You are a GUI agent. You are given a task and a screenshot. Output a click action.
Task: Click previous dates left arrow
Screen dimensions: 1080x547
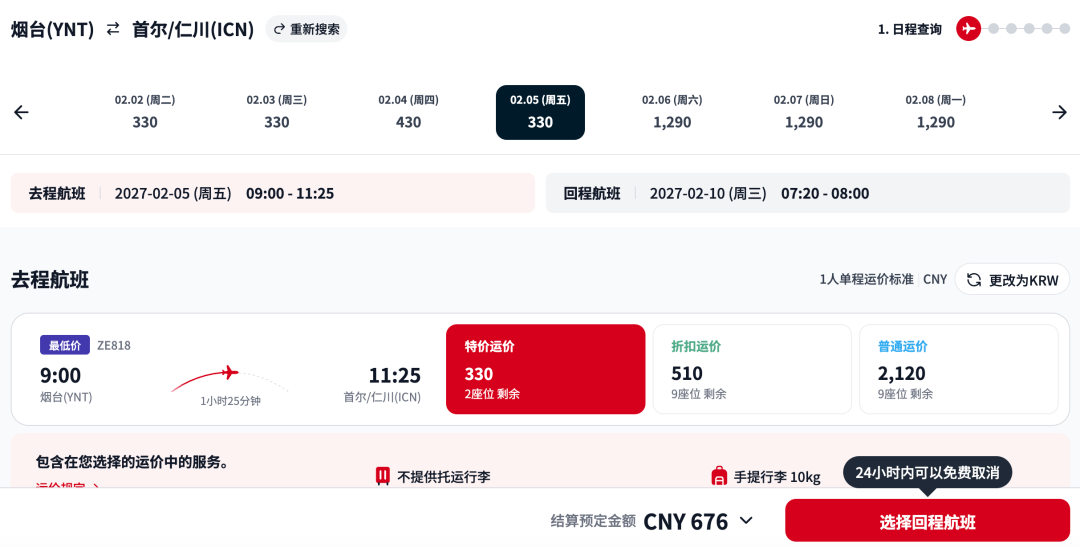coord(21,112)
